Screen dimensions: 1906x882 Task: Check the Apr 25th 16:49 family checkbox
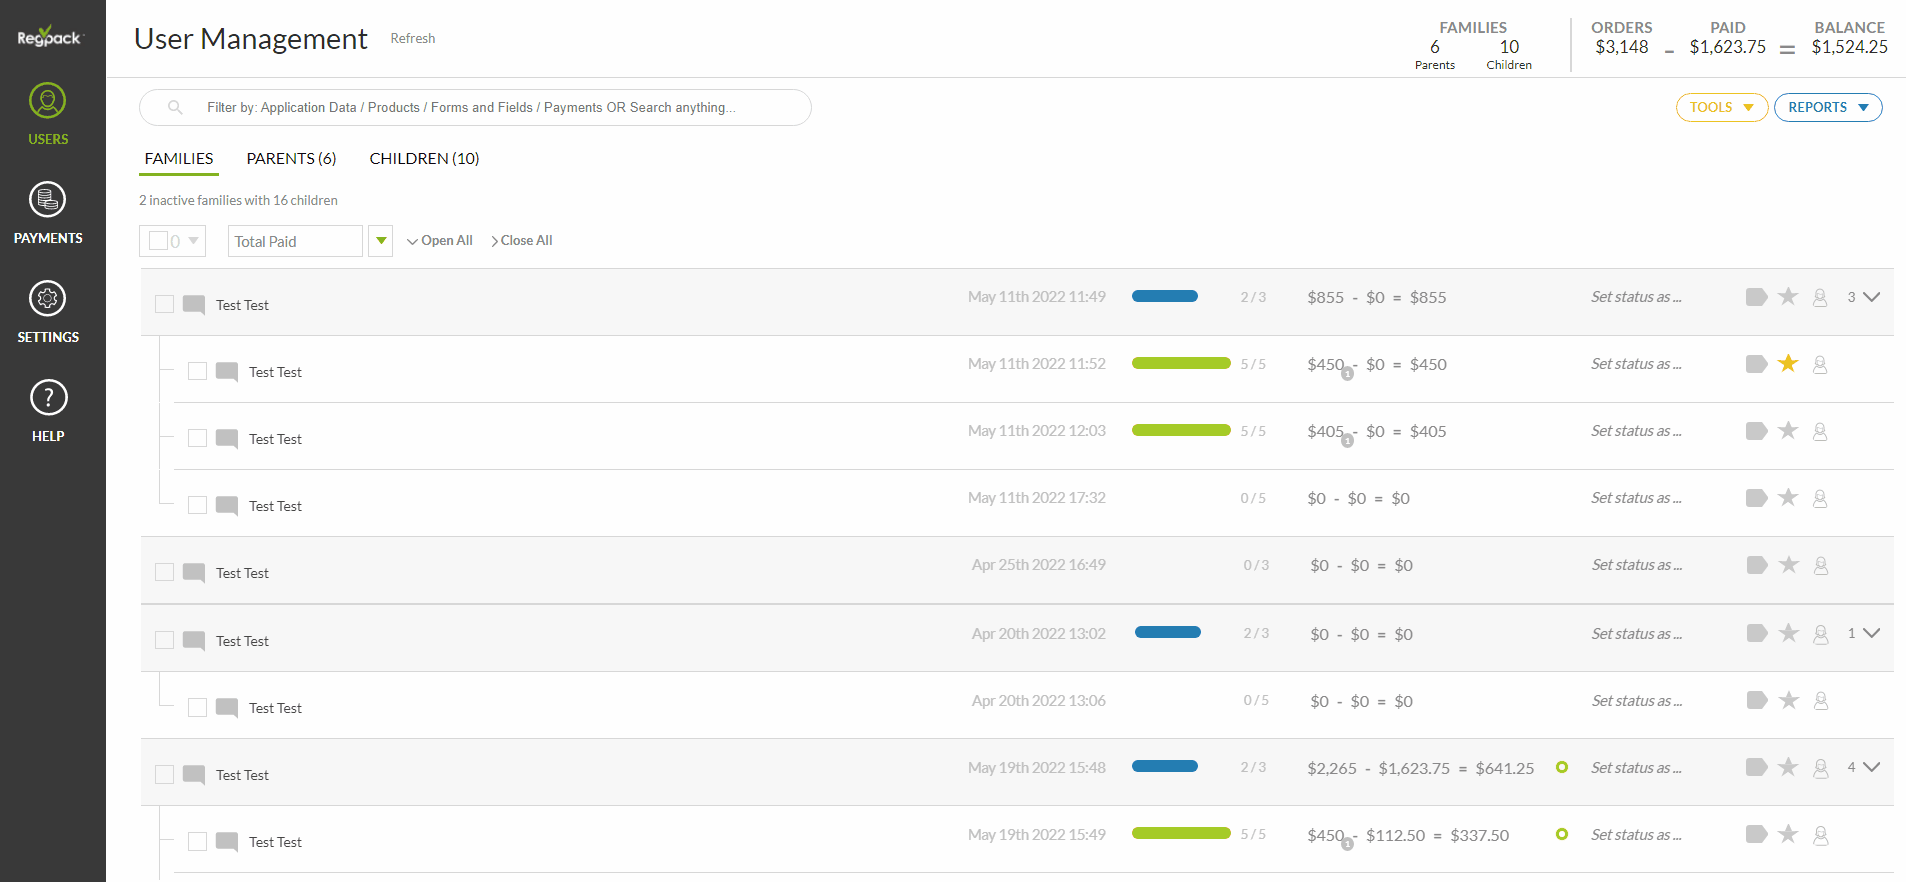click(x=165, y=572)
